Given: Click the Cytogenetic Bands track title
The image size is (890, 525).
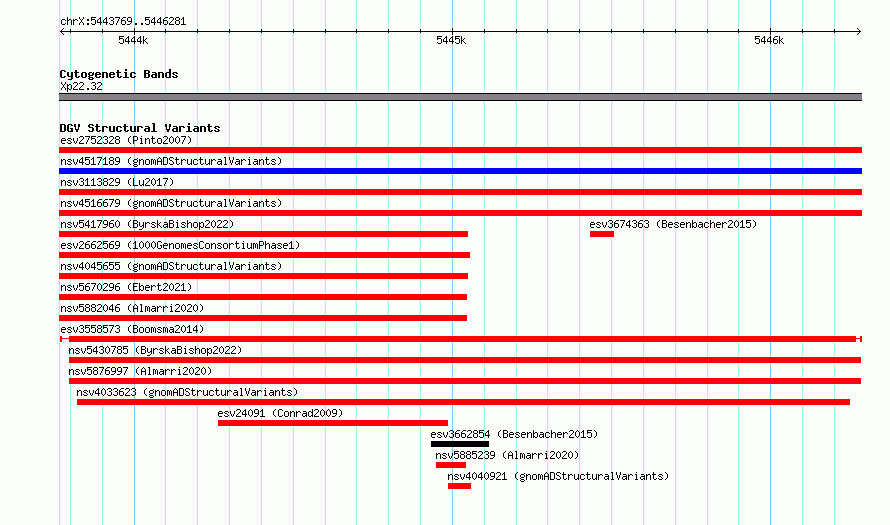Looking at the screenshot, I should 119,74.
